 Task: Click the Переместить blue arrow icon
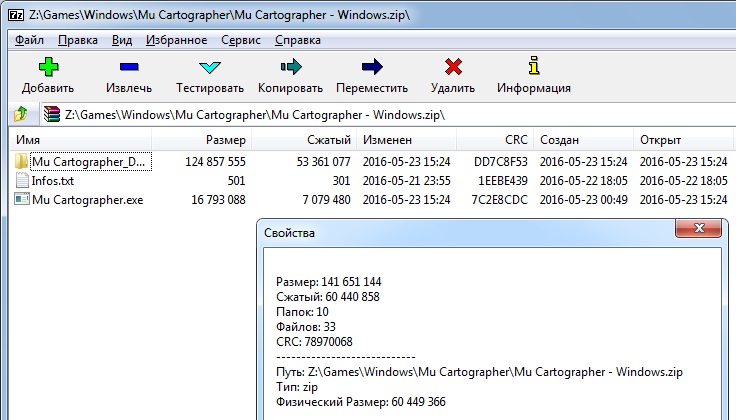click(x=372, y=67)
